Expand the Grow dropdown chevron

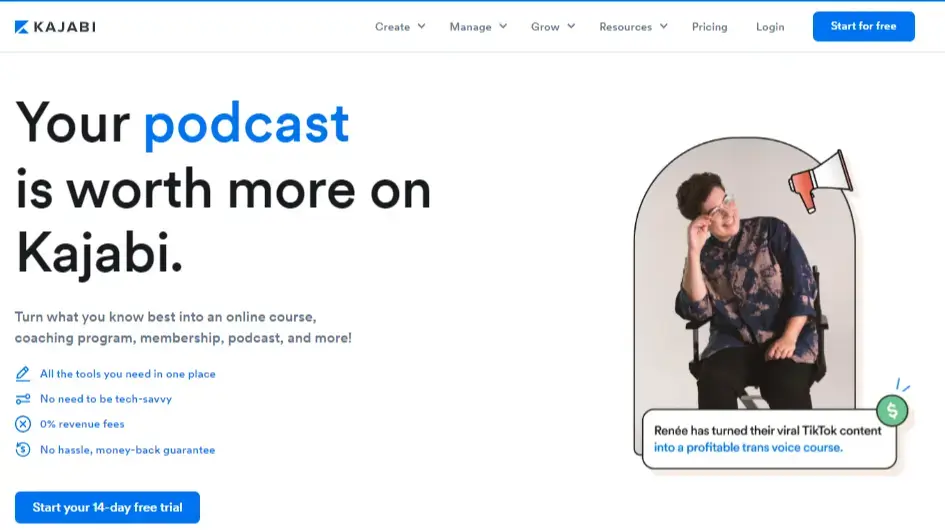click(x=570, y=26)
